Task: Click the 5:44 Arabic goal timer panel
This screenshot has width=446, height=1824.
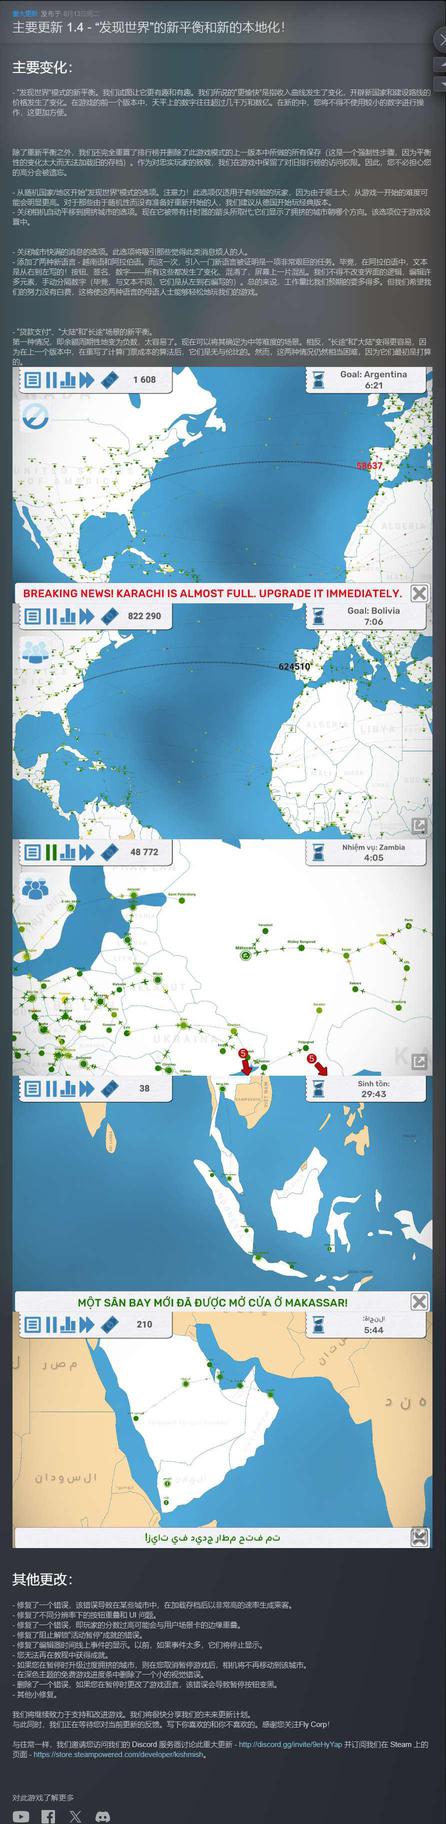Action: coord(366,1324)
